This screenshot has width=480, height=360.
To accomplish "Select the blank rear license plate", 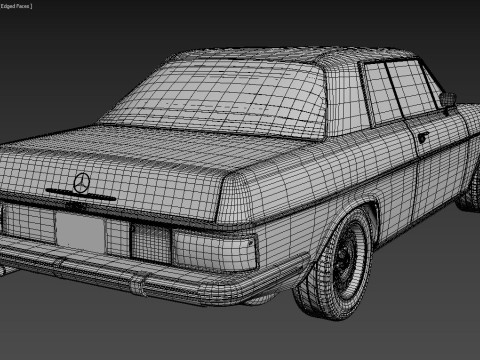I will 80,232.
